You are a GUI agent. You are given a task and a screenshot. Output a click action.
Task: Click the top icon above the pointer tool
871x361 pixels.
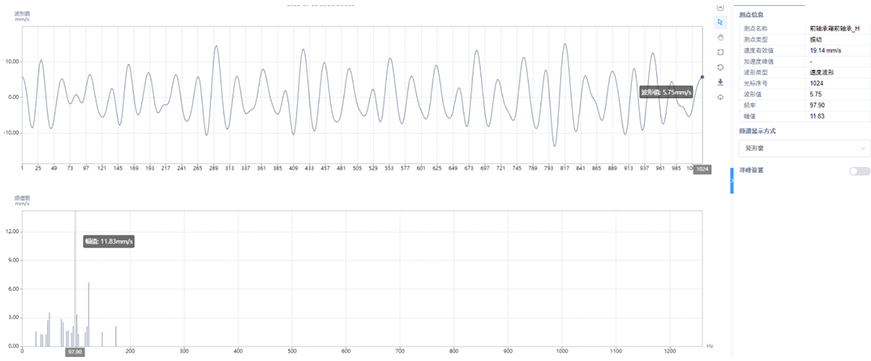pyautogui.click(x=720, y=7)
